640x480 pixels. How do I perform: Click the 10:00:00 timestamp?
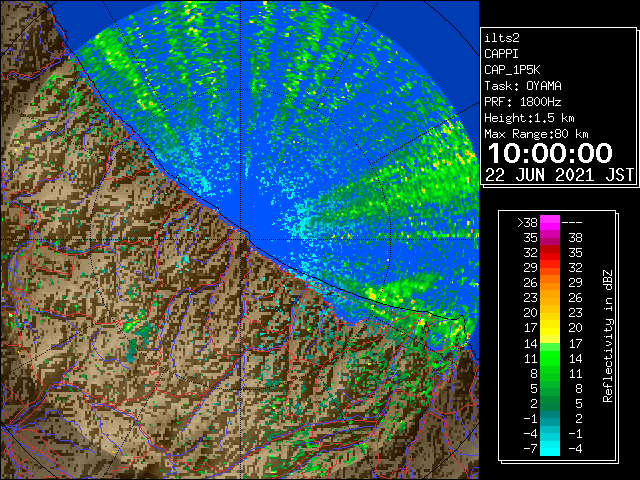550,153
